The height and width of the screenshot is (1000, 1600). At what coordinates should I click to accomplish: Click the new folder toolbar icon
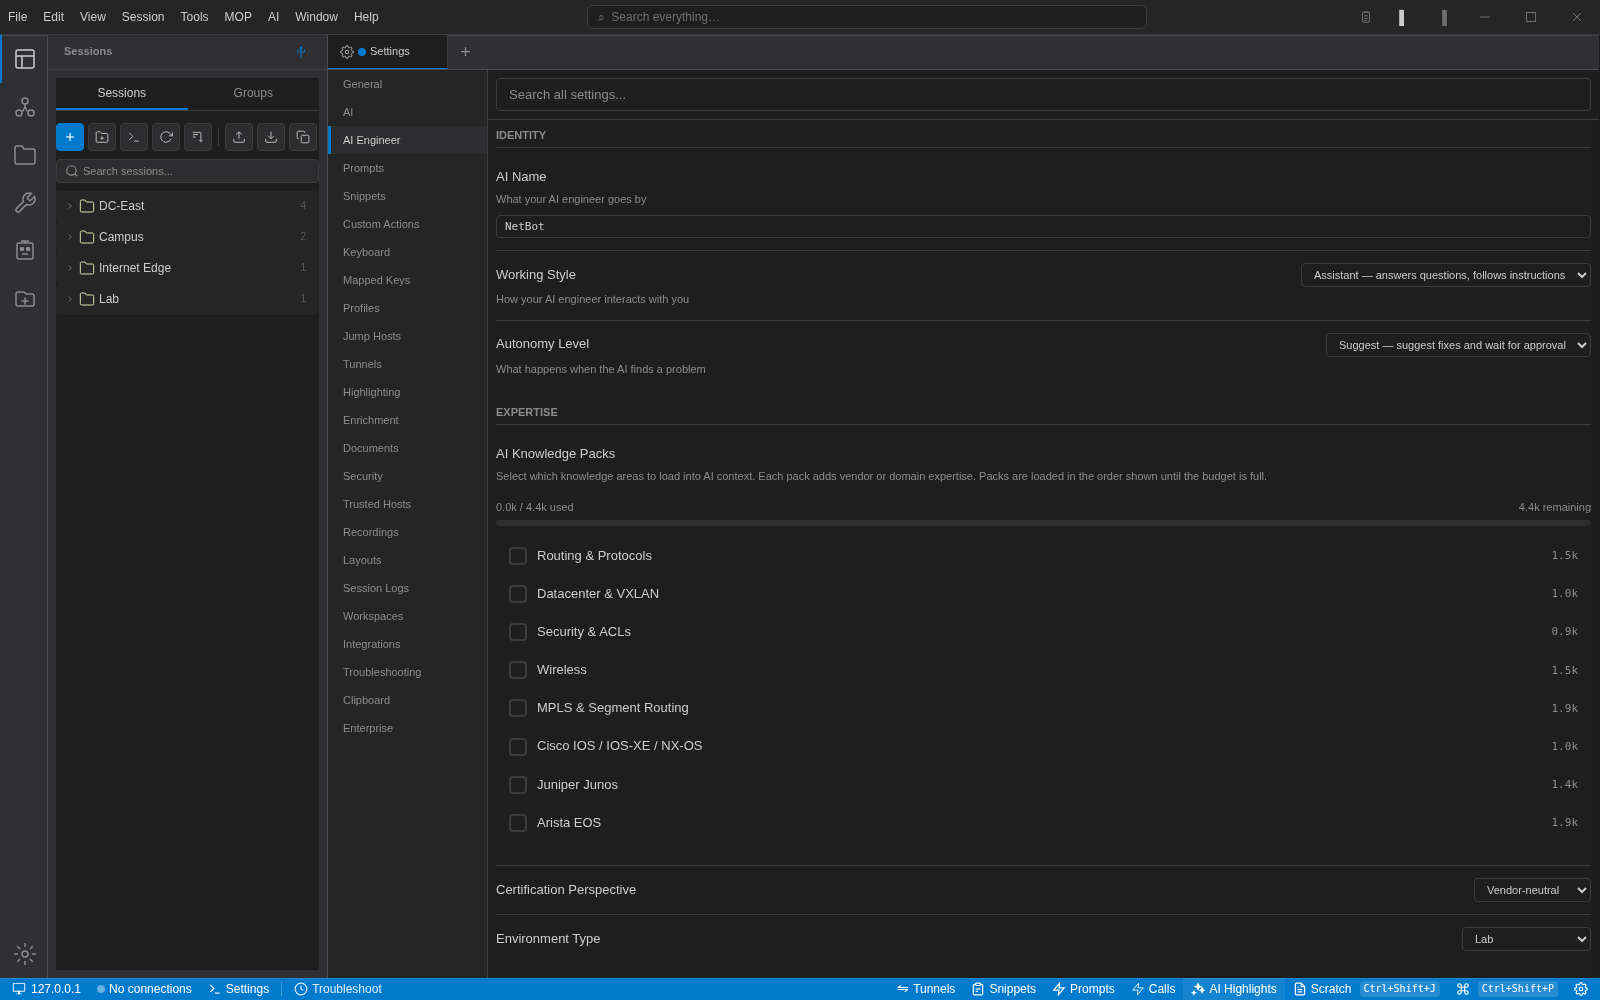[102, 137]
